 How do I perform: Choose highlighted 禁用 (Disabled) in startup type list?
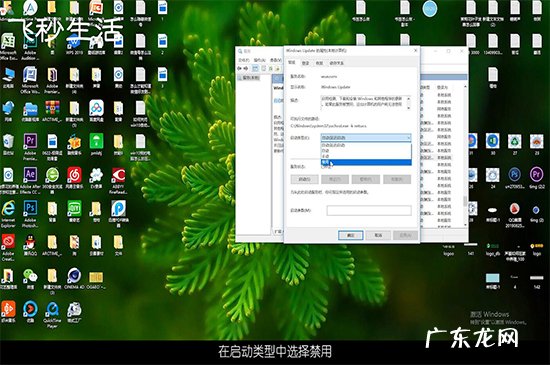coord(365,162)
